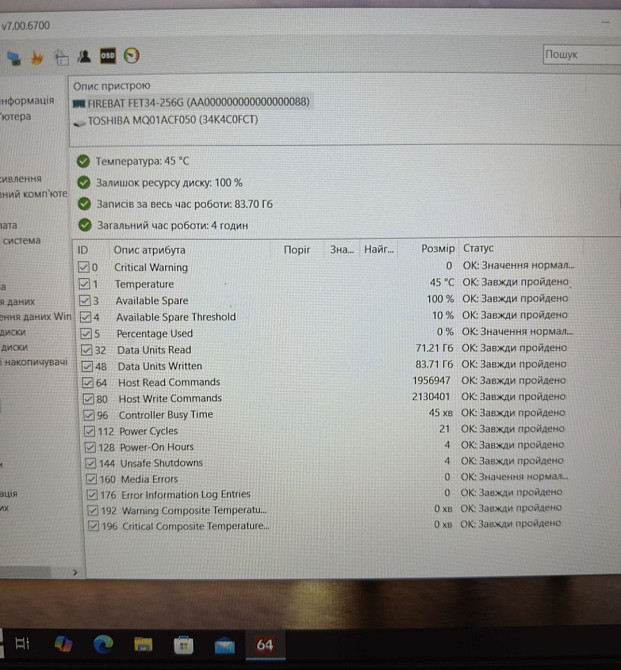Uncheck the Critical Warning attribute checkbox
This screenshot has height=670, width=621.
[x=83, y=268]
